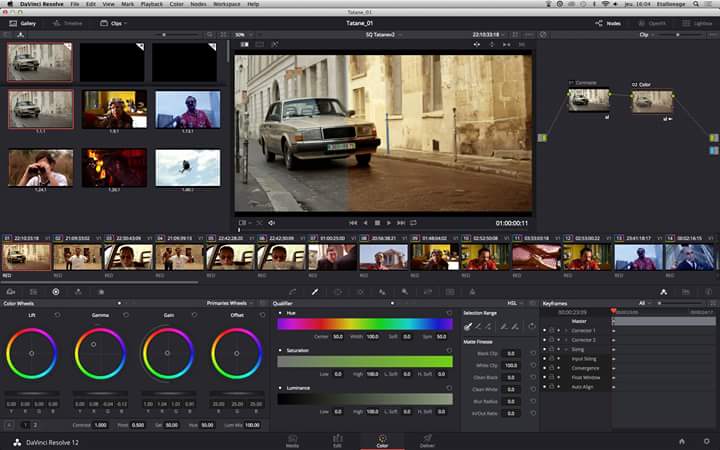Open the Key palette

405,292
